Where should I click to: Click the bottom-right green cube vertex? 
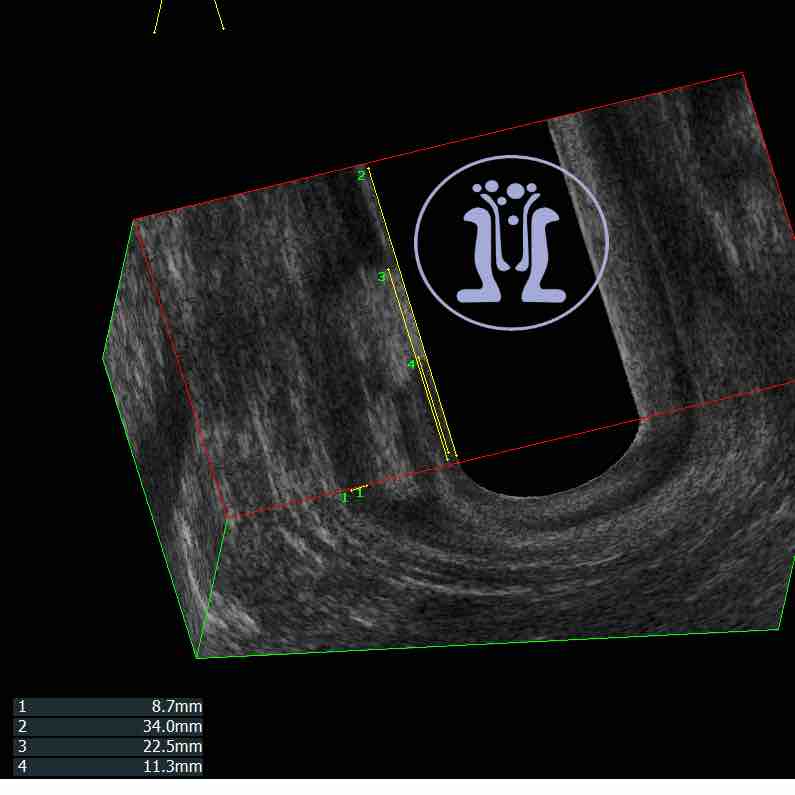coord(779,629)
